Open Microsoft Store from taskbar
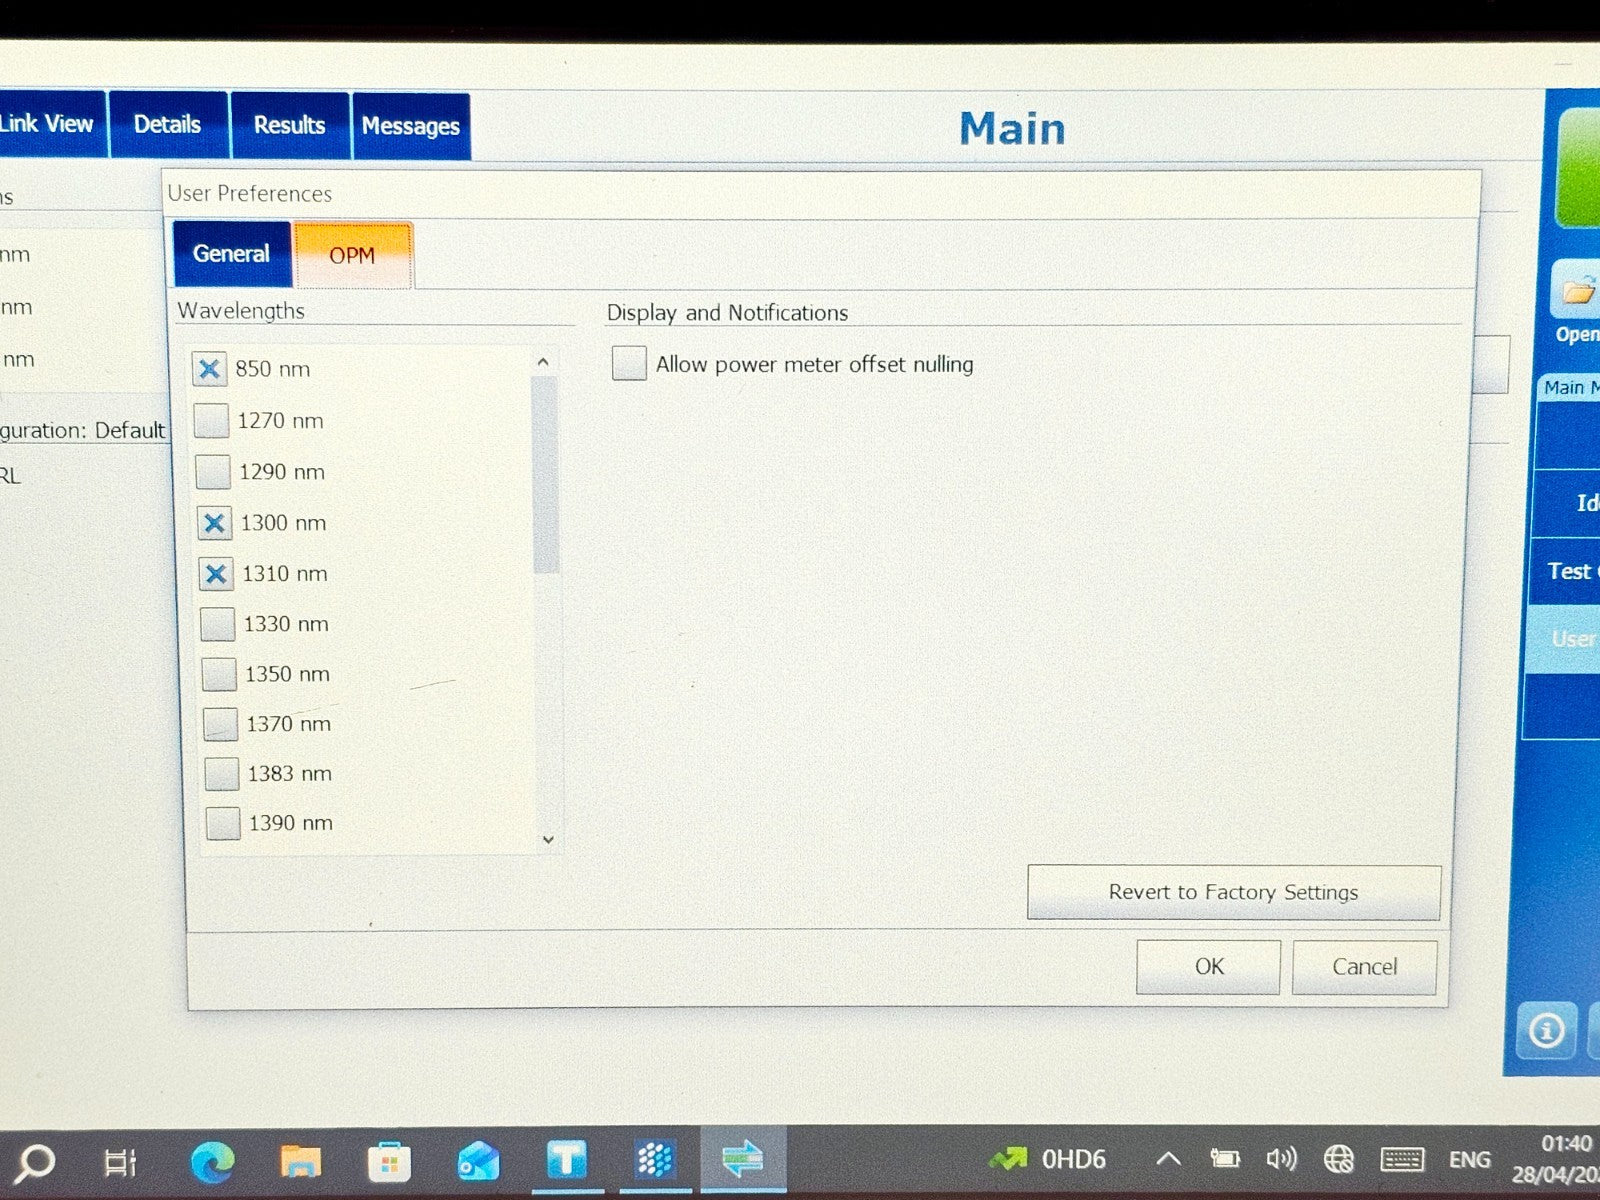Screen dimensions: 1600x1200 click(x=389, y=1162)
